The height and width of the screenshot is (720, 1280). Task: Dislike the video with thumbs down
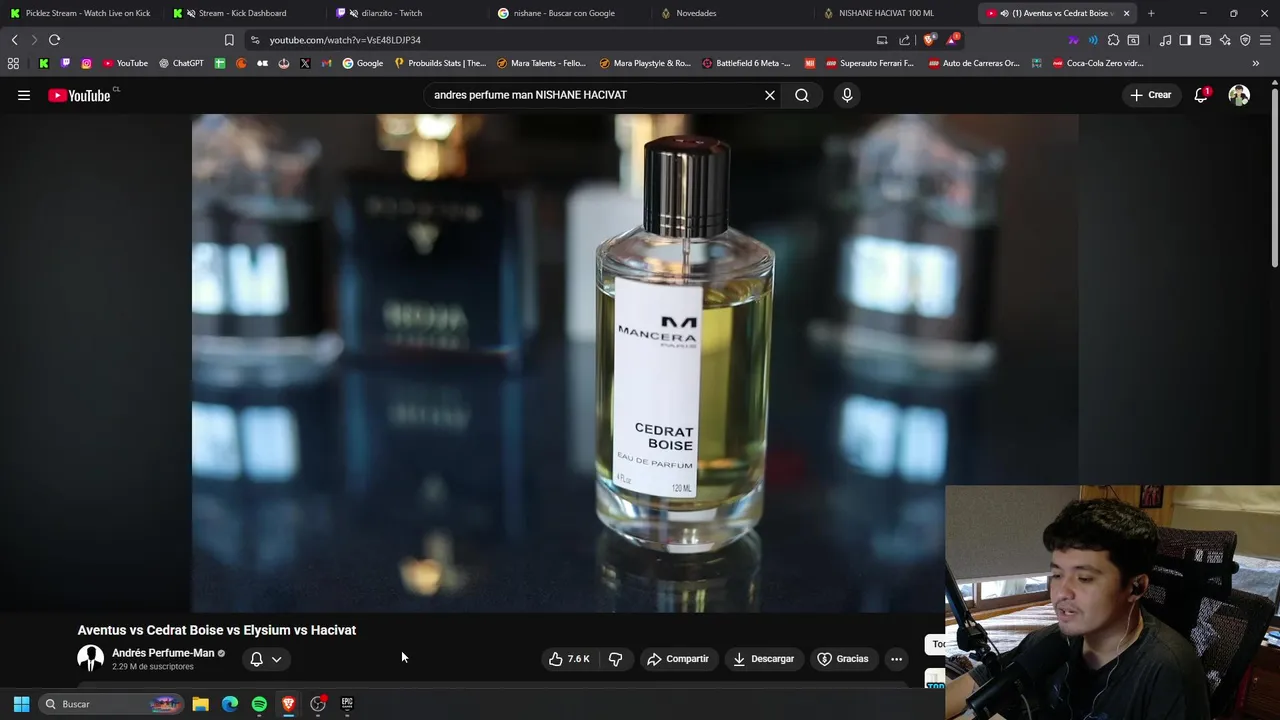(x=616, y=659)
